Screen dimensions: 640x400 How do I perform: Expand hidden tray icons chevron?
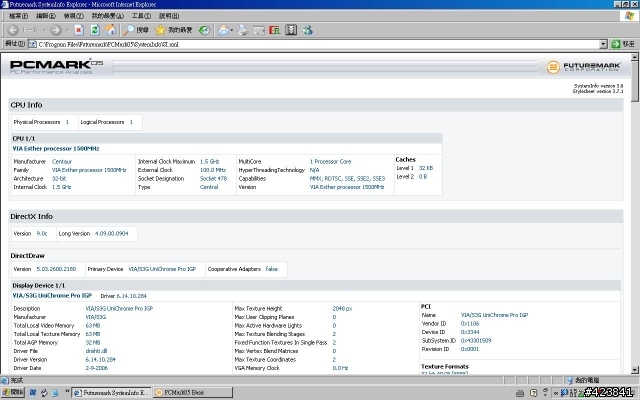[x=556, y=393]
